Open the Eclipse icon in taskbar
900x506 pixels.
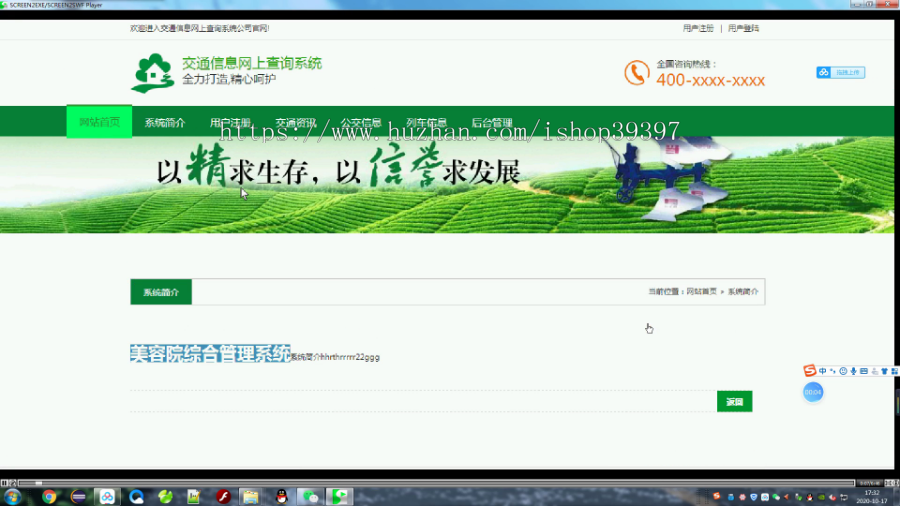click(x=78, y=496)
